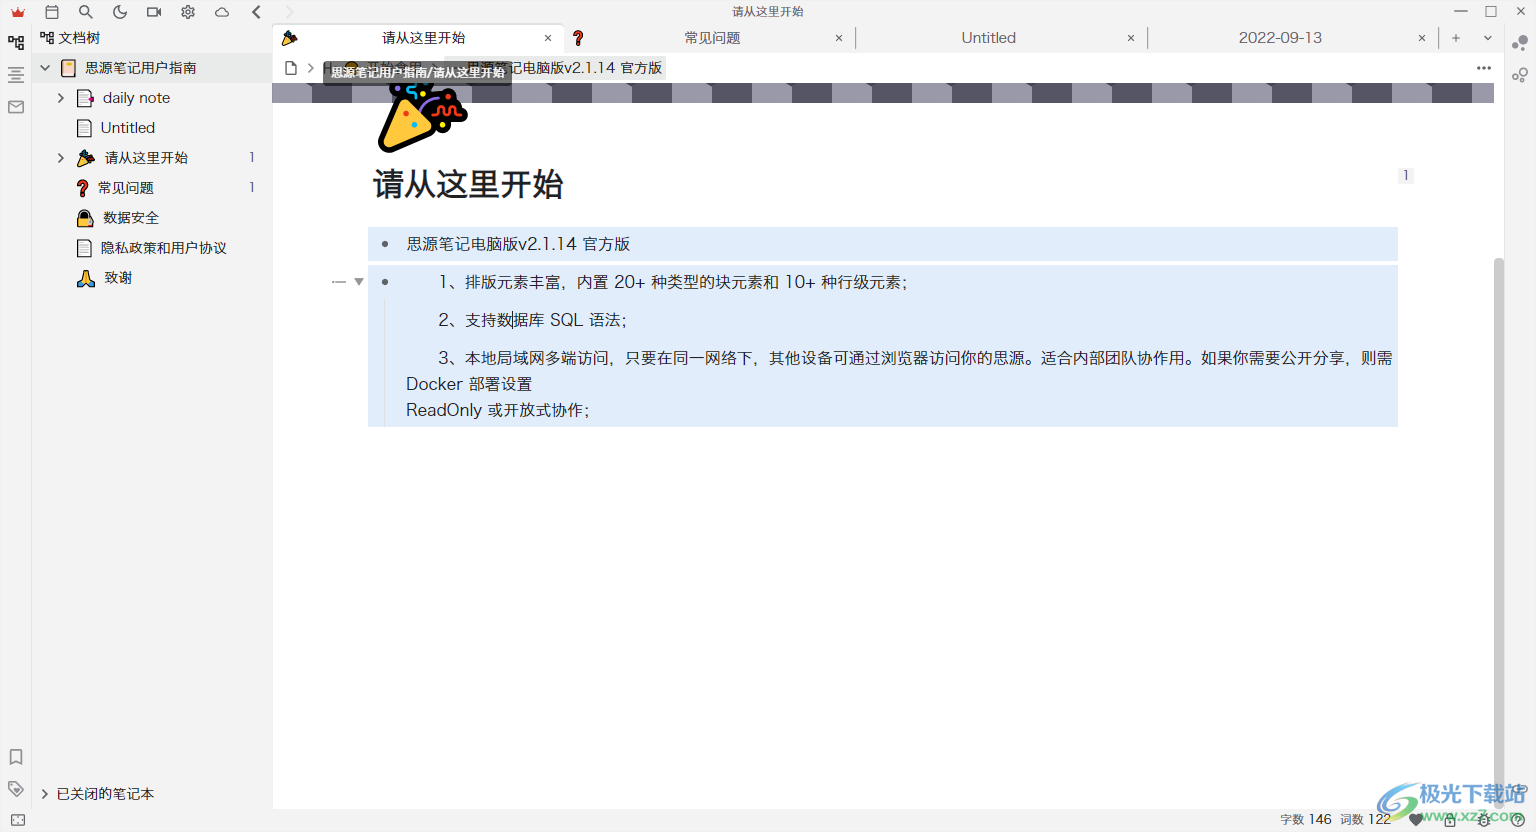
Task: Toggle read-only mode with the lock icon
Action: tap(1450, 820)
